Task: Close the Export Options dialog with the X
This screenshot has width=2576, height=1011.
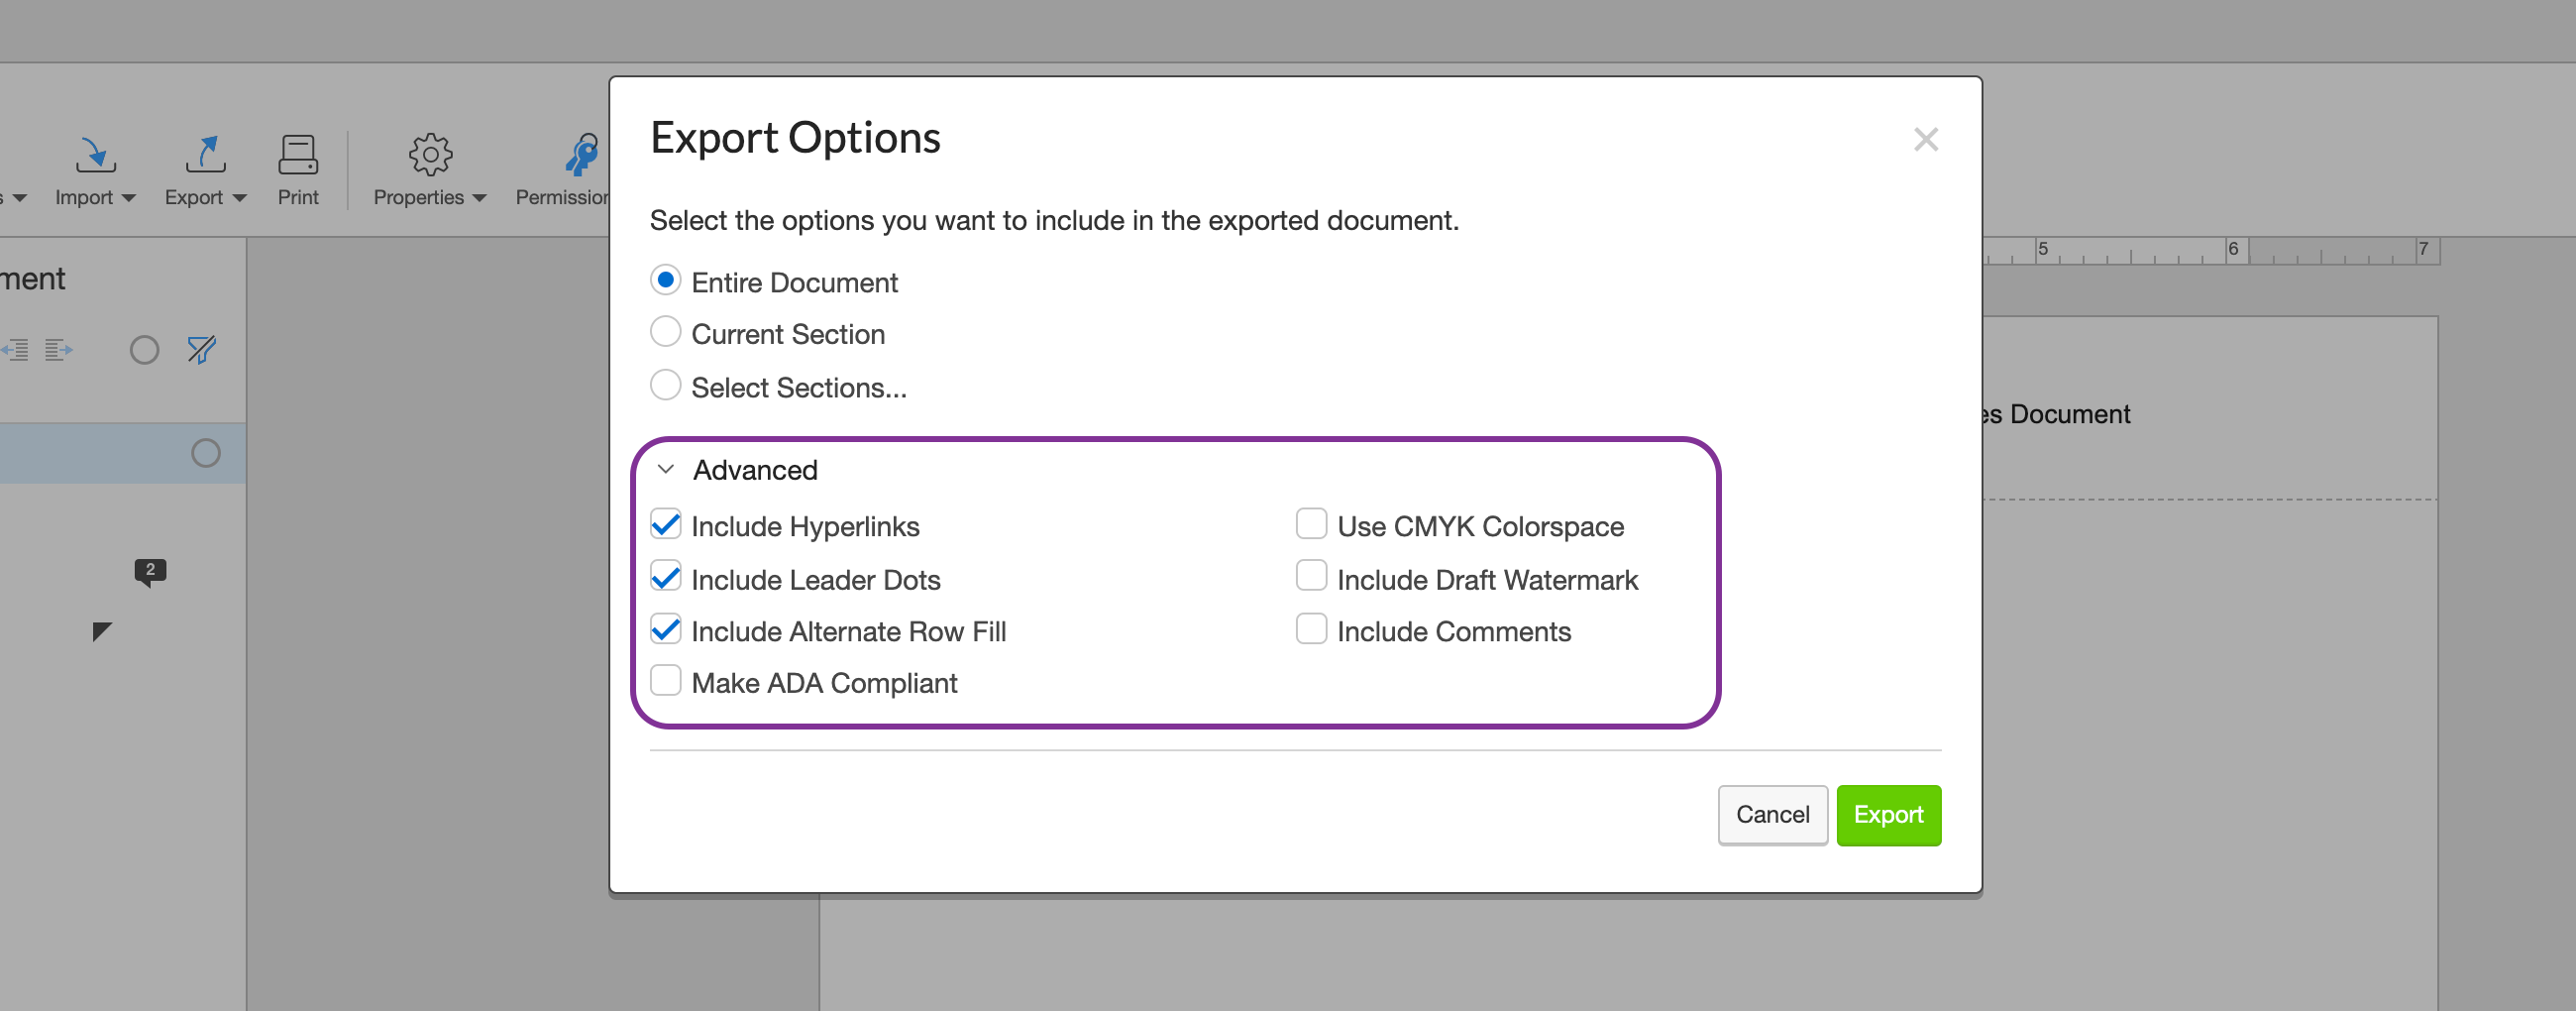Action: tap(1925, 139)
